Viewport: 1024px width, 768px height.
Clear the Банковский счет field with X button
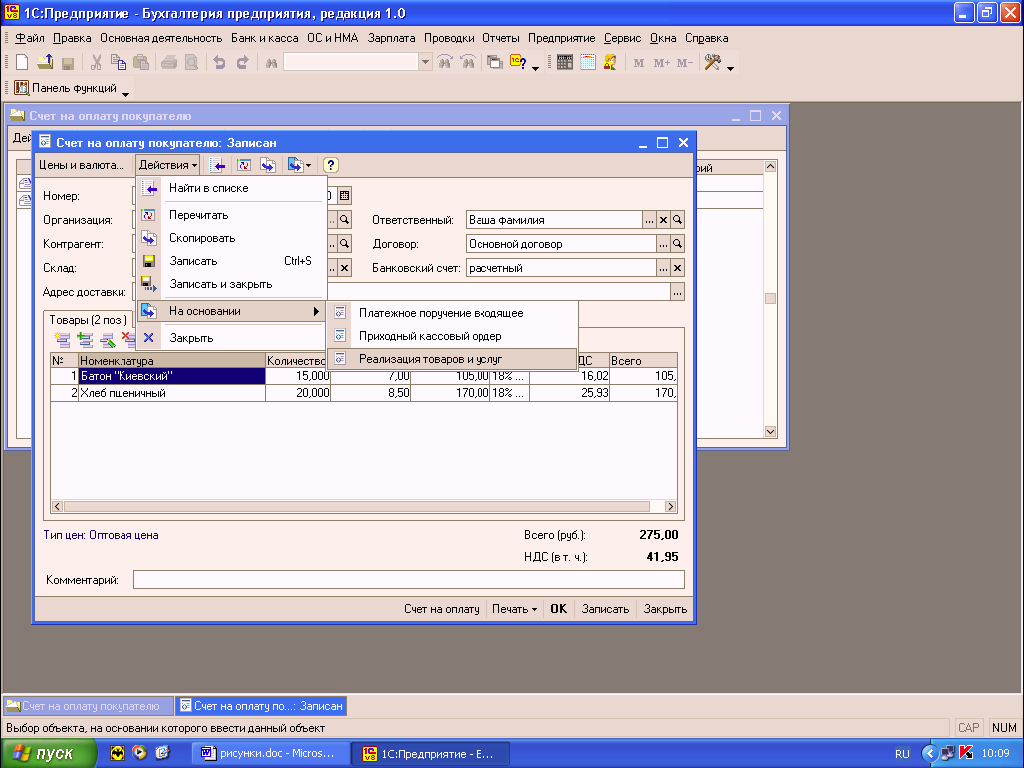pyautogui.click(x=677, y=268)
